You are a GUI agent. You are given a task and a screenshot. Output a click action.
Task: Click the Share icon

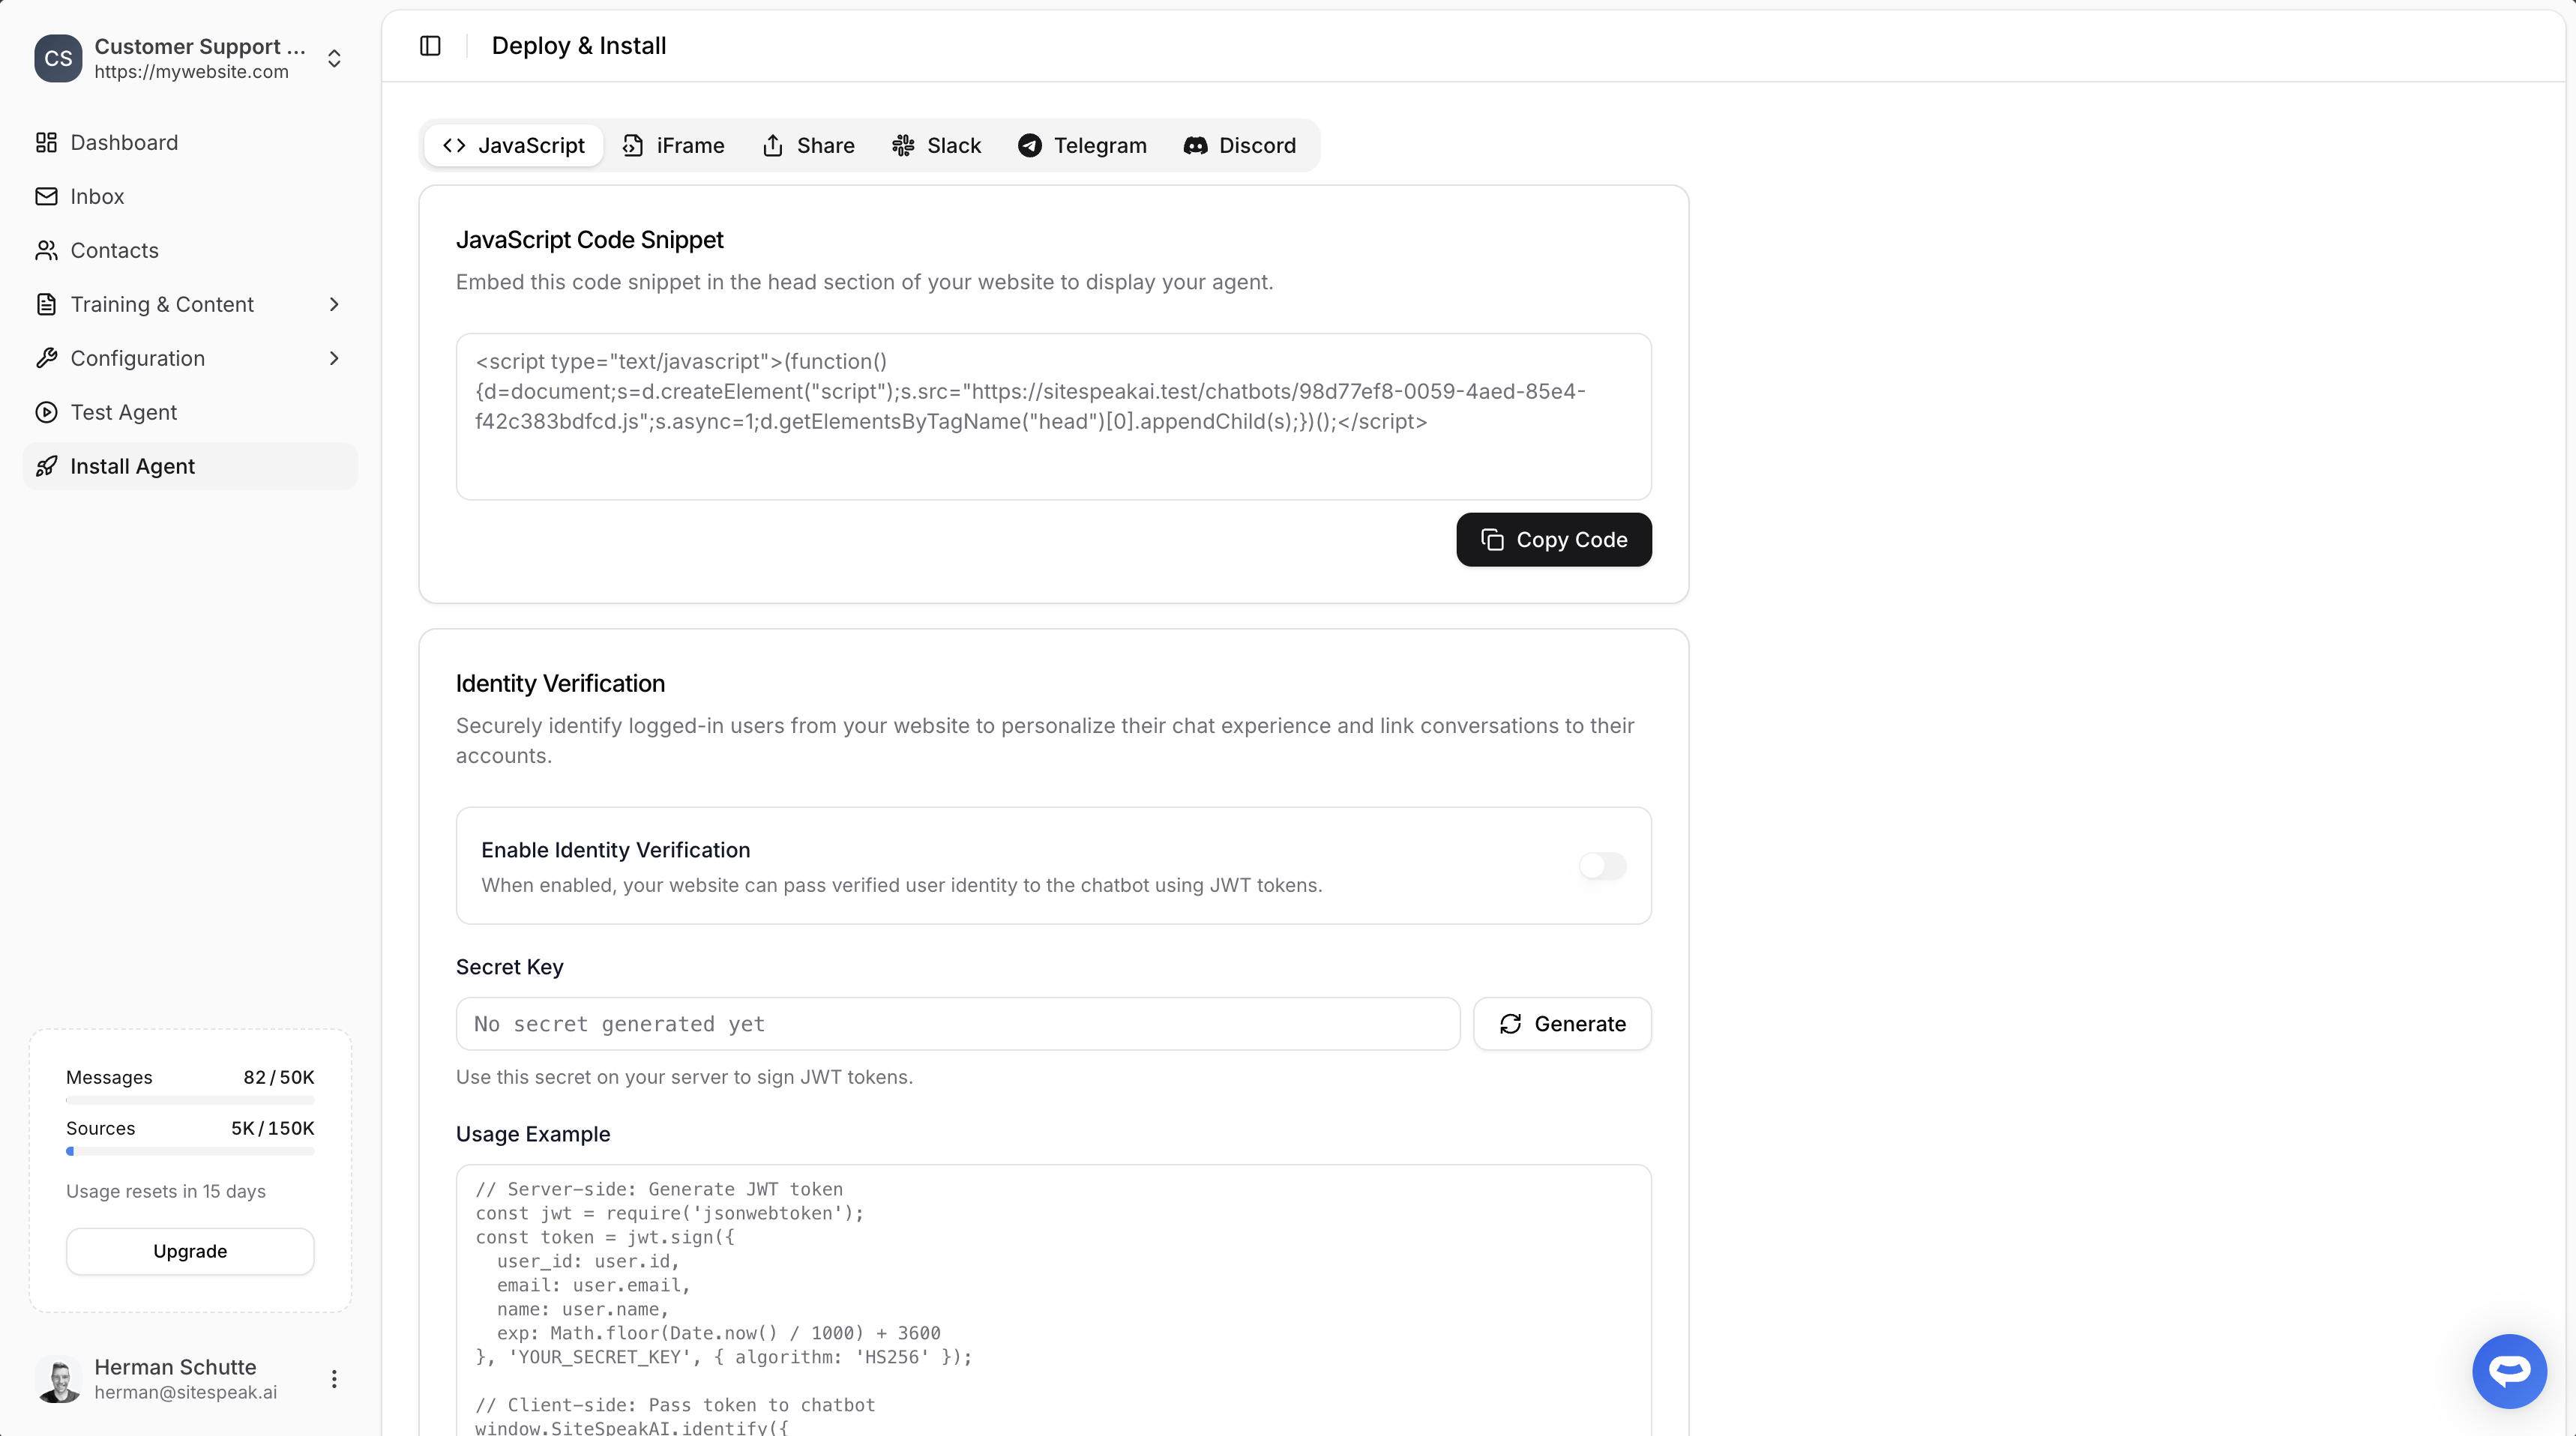tap(774, 145)
